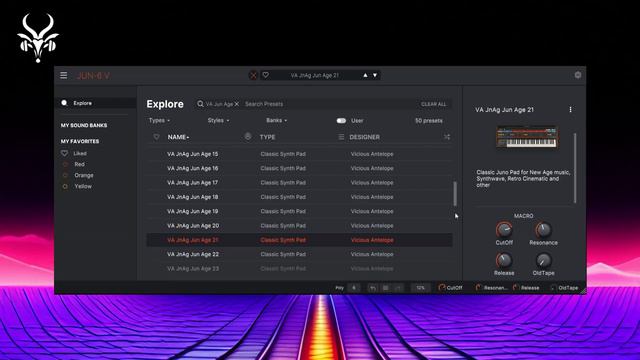Click the CutOff macro knob

point(504,230)
